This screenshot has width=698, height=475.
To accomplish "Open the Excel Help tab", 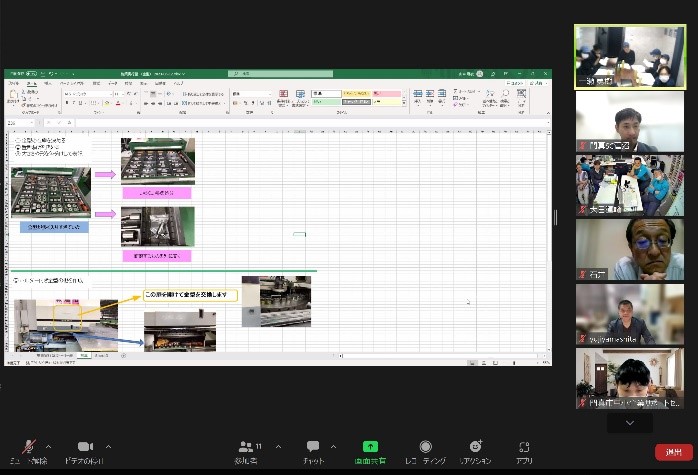I will 179,83.
